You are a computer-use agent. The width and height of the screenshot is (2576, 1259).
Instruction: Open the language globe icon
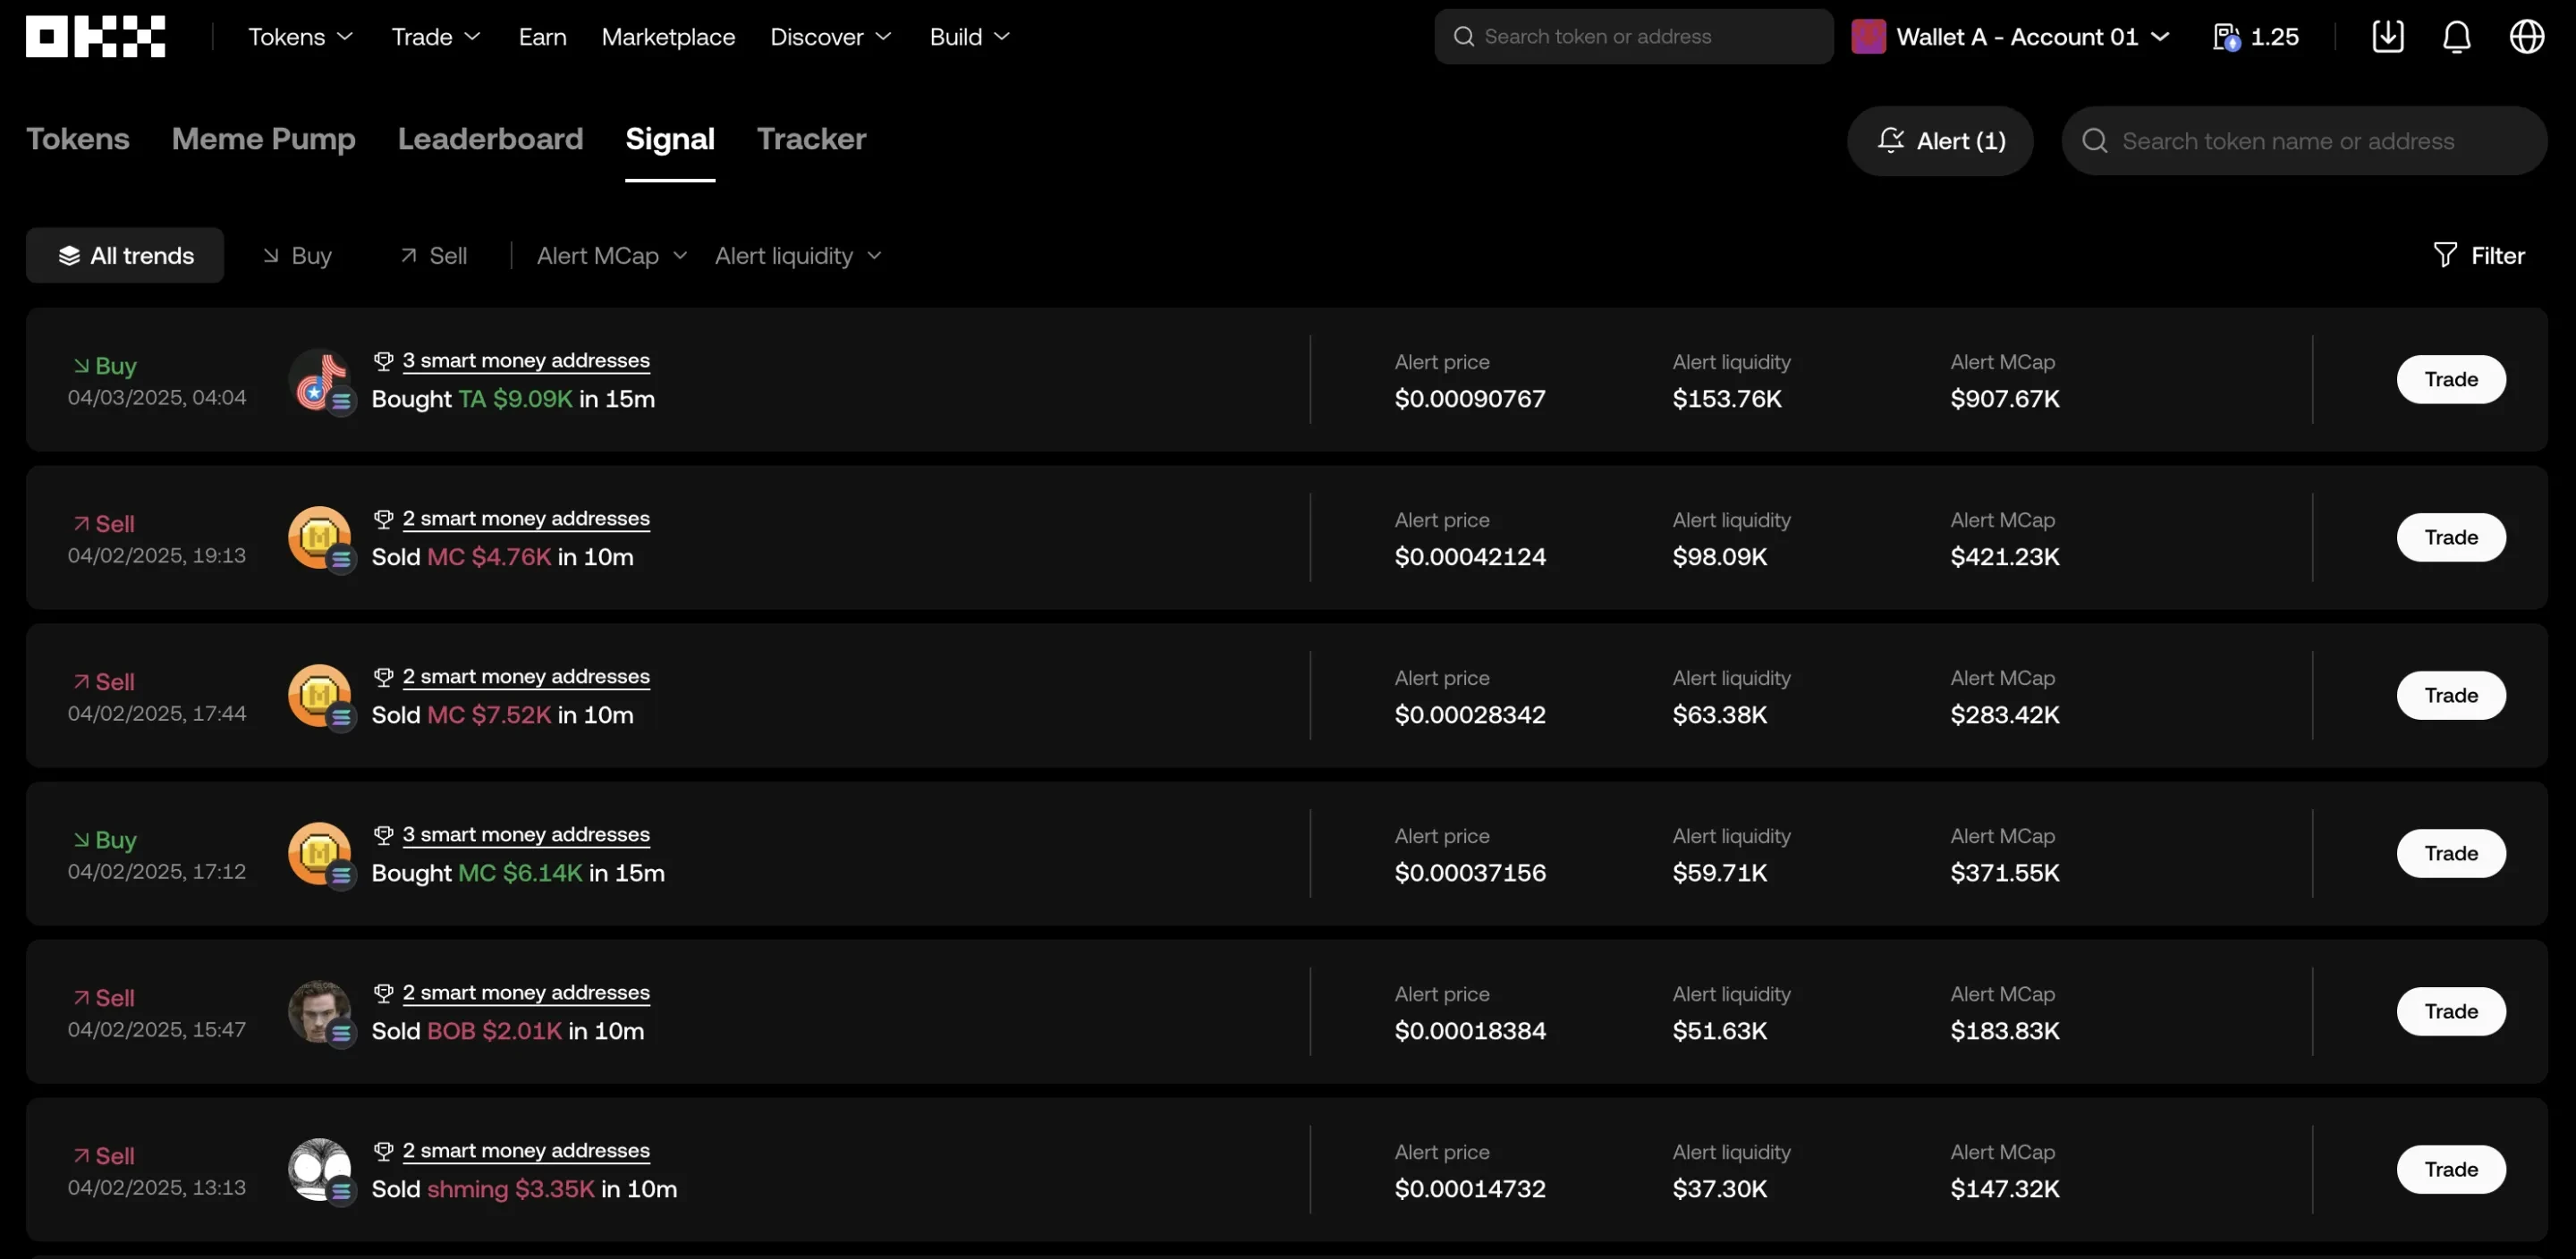point(2527,37)
